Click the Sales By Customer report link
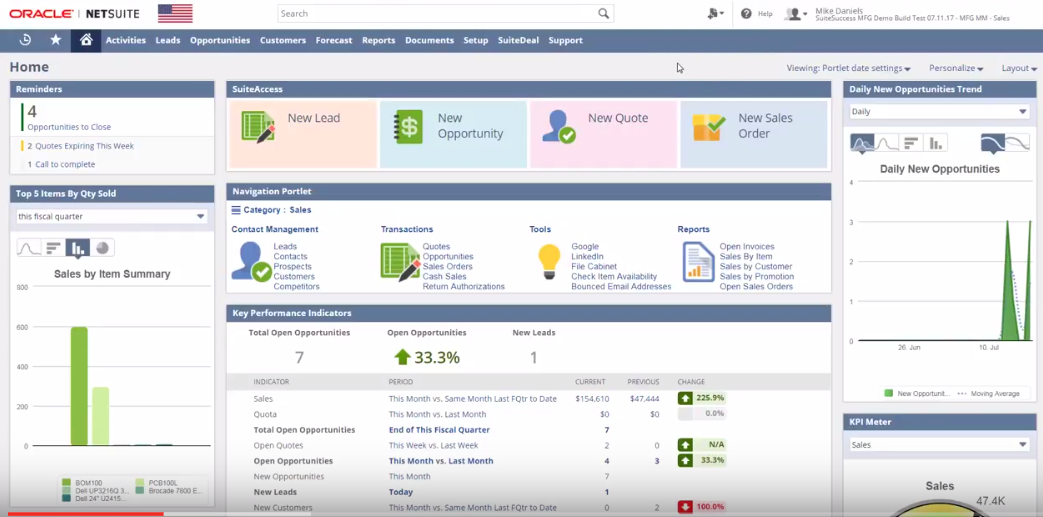The image size is (1043, 517). point(755,267)
